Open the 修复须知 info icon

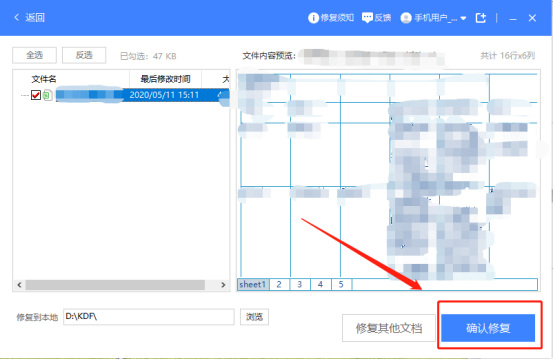coord(313,18)
